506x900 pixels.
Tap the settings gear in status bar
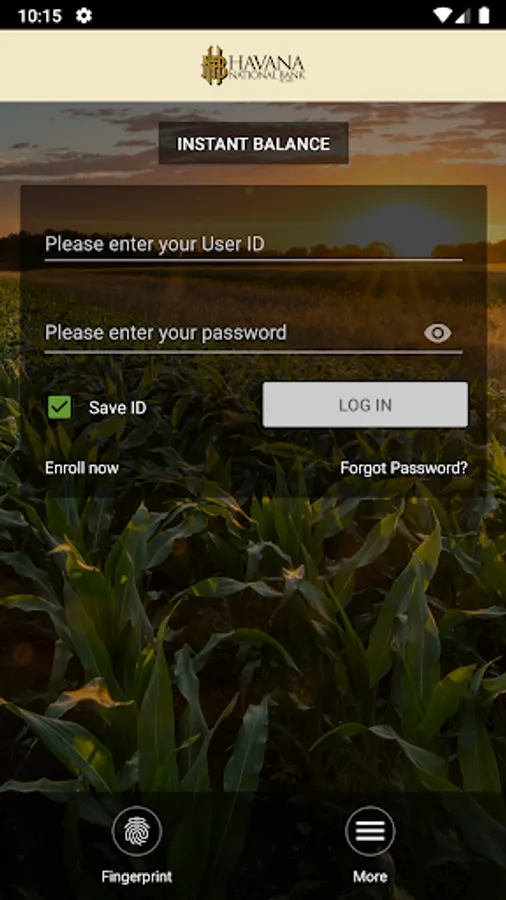(x=84, y=15)
